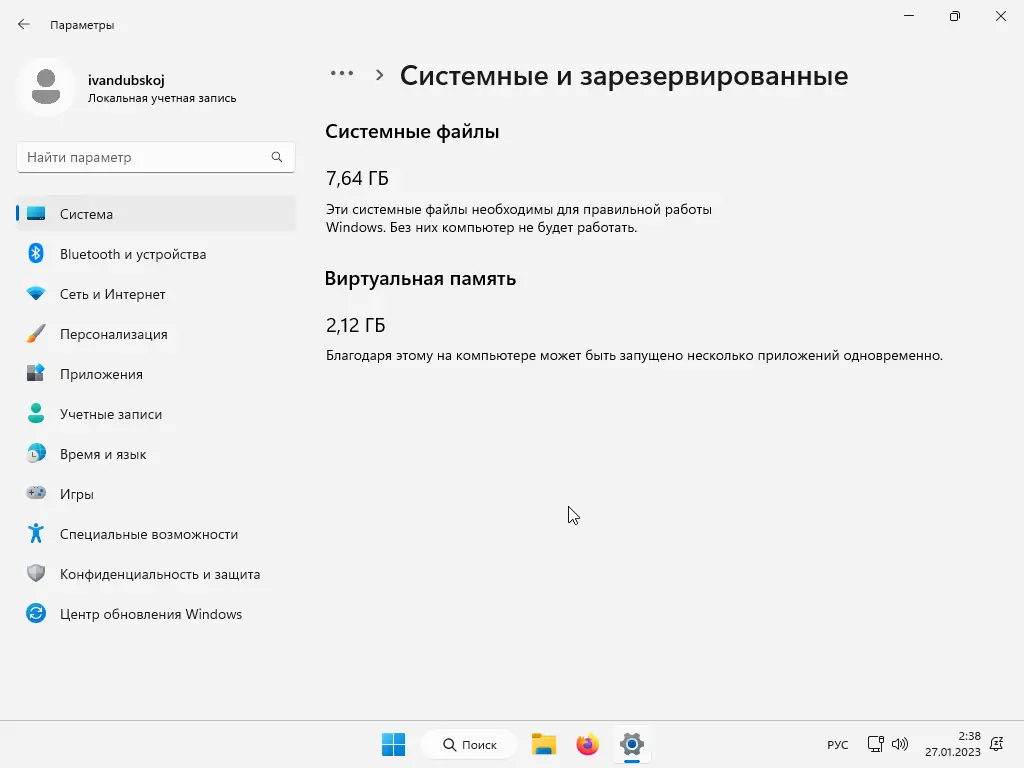Open File Explorer from taskbar
The width and height of the screenshot is (1024, 768).
click(x=543, y=744)
